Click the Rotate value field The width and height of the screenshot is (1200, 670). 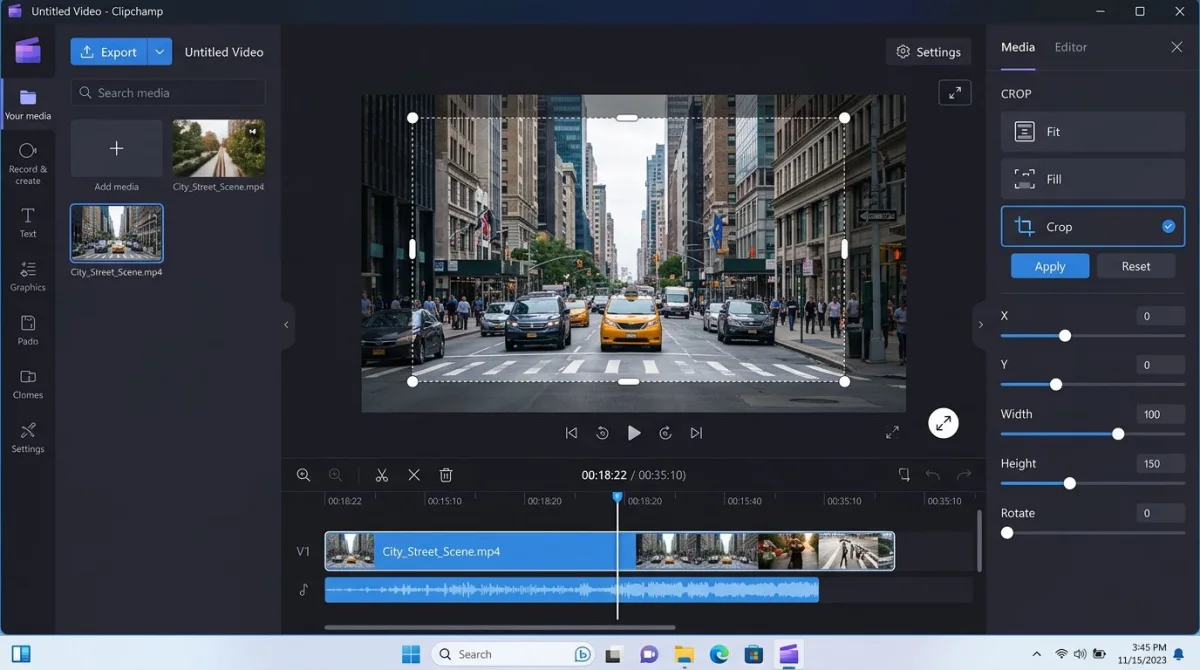pos(1160,513)
